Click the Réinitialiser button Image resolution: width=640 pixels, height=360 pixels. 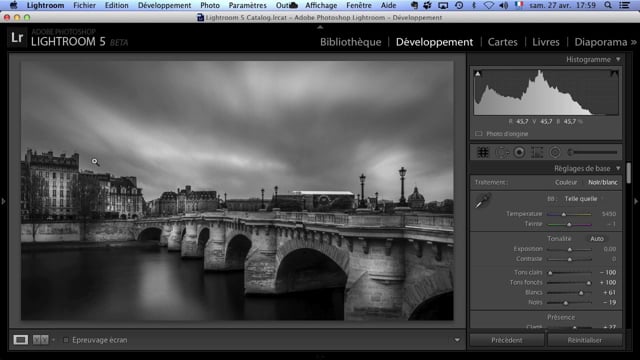click(x=584, y=340)
